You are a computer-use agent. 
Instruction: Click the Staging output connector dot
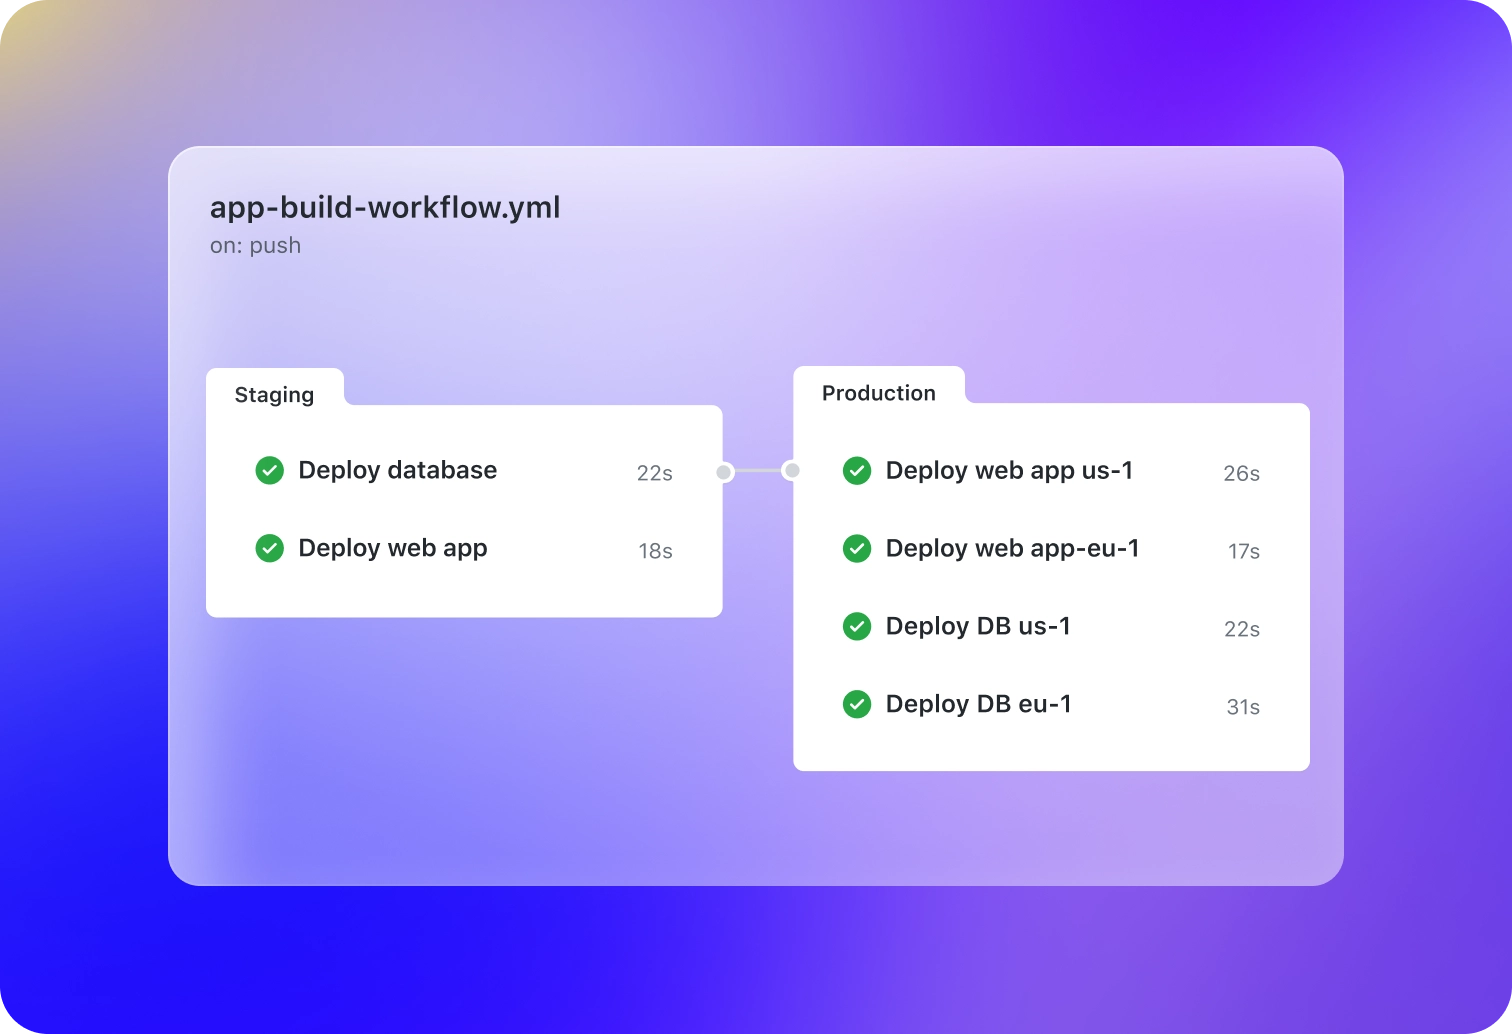[725, 471]
